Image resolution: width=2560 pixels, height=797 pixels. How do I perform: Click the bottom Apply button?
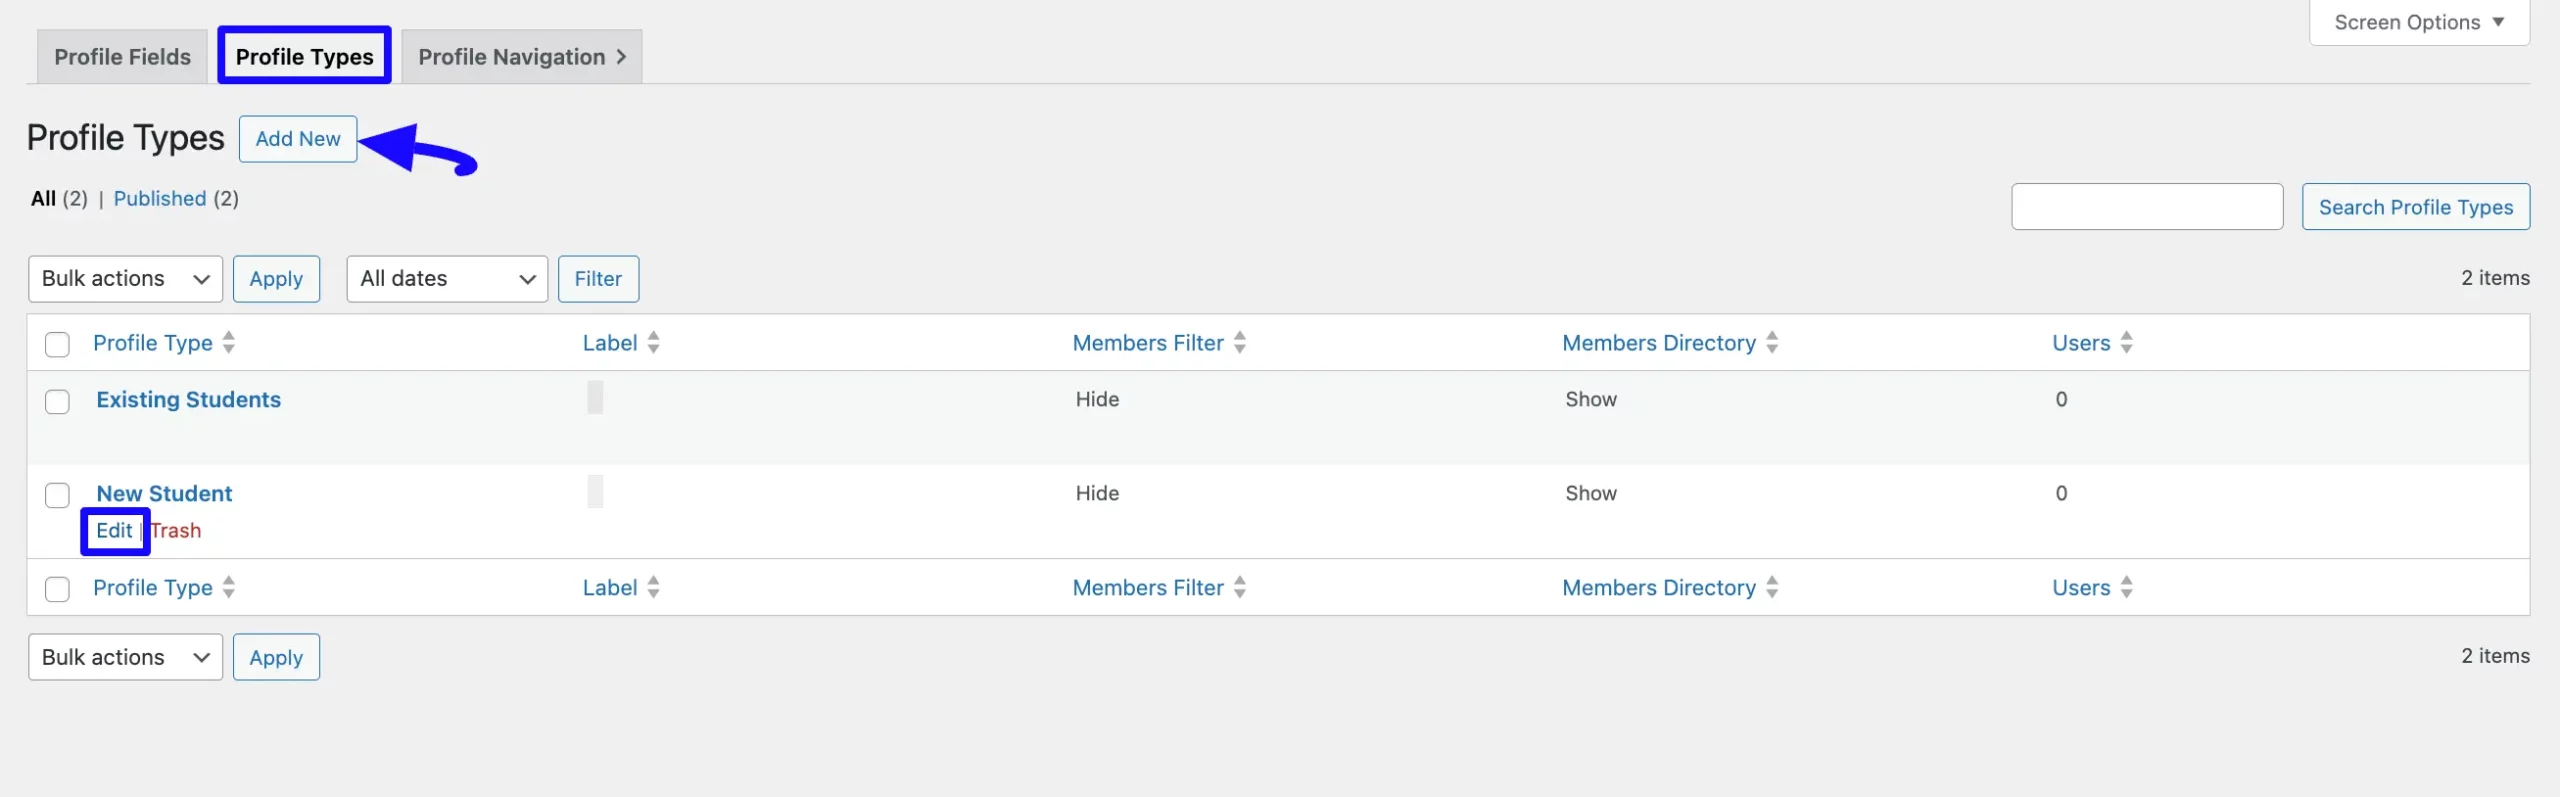276,658
